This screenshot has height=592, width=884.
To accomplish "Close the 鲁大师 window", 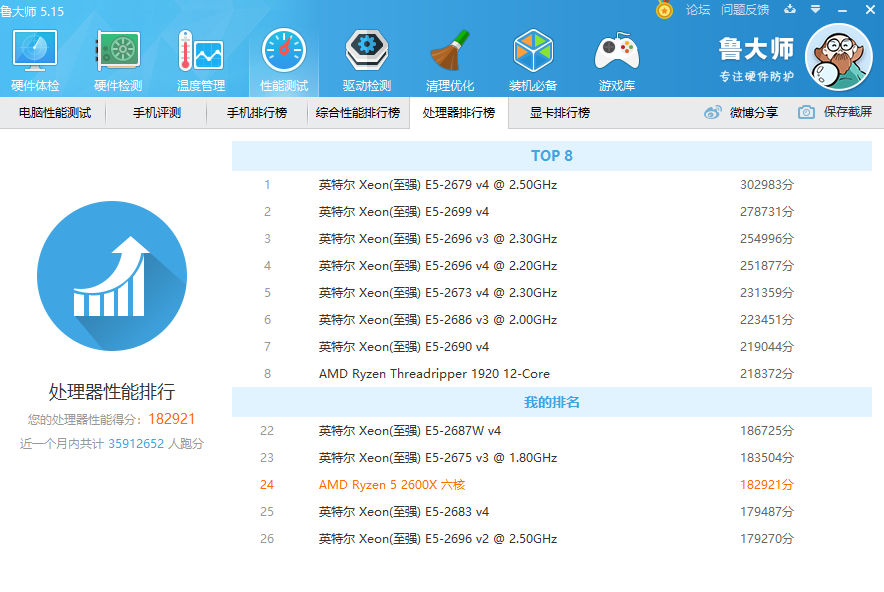I will pos(870,10).
